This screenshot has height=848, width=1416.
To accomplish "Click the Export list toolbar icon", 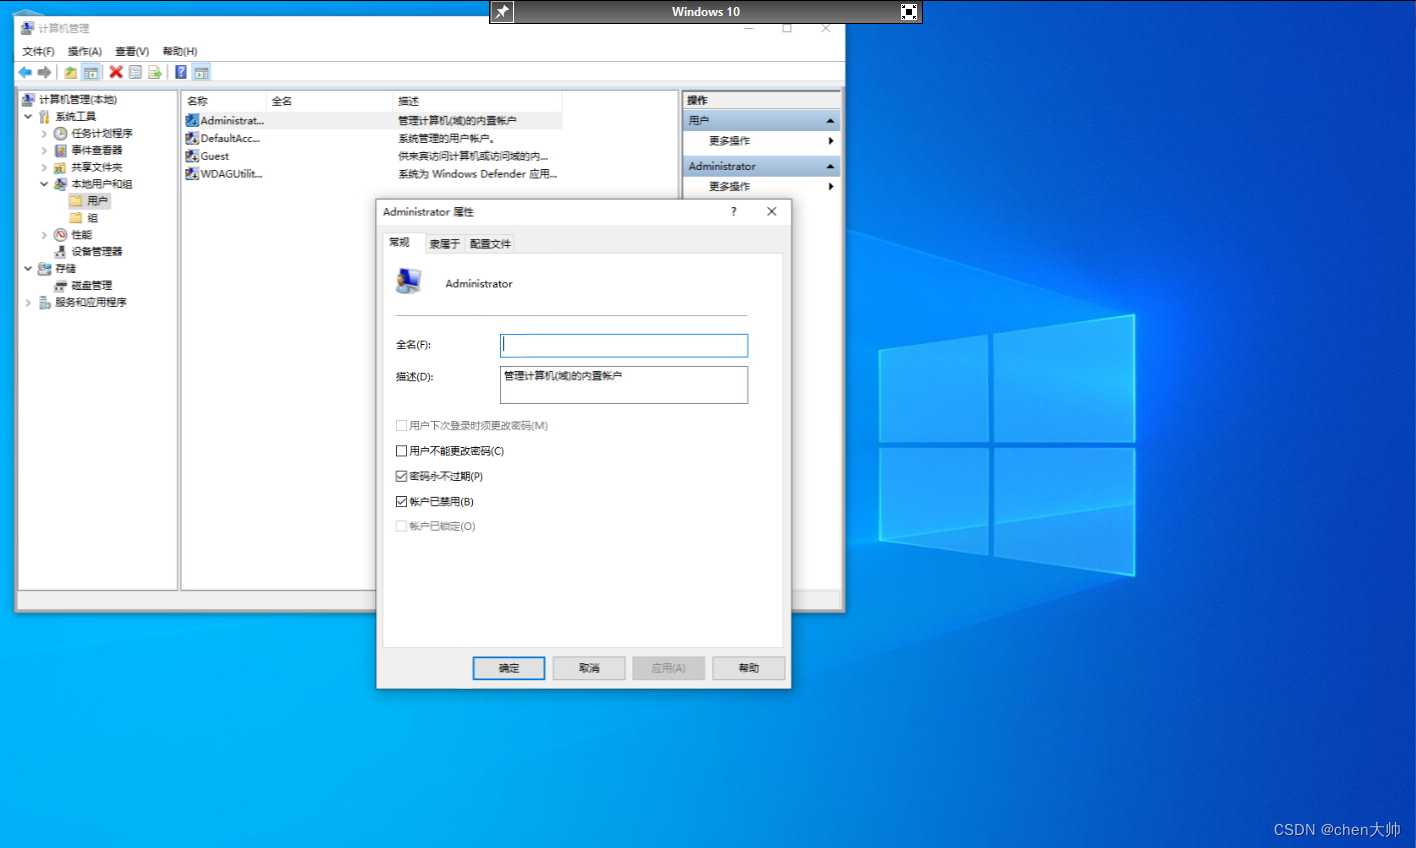I will pos(155,72).
